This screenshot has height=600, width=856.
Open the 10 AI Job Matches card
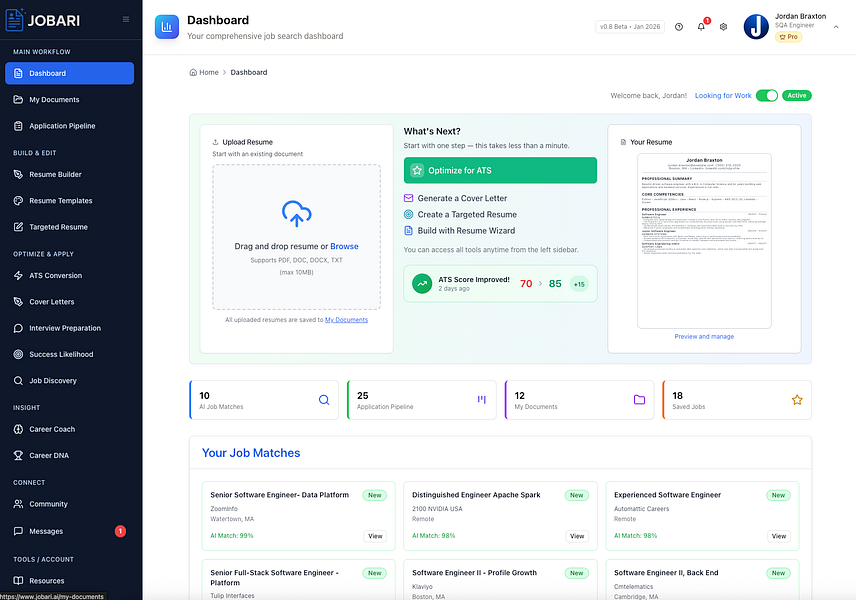tap(264, 400)
